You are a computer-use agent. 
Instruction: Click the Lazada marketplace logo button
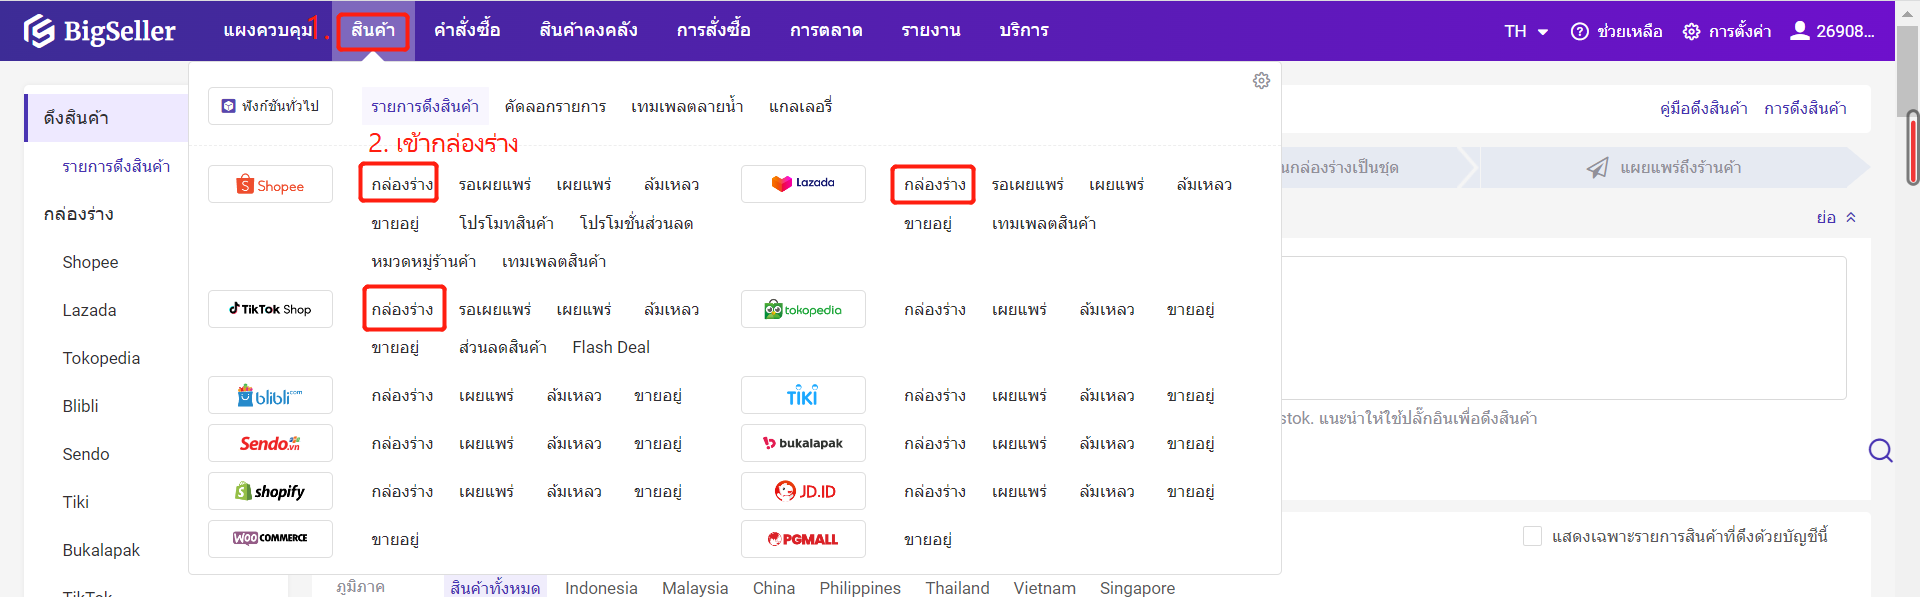[x=803, y=184]
